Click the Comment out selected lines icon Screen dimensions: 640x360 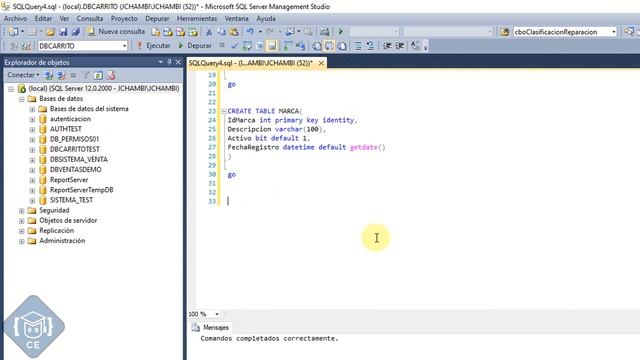[358, 46]
